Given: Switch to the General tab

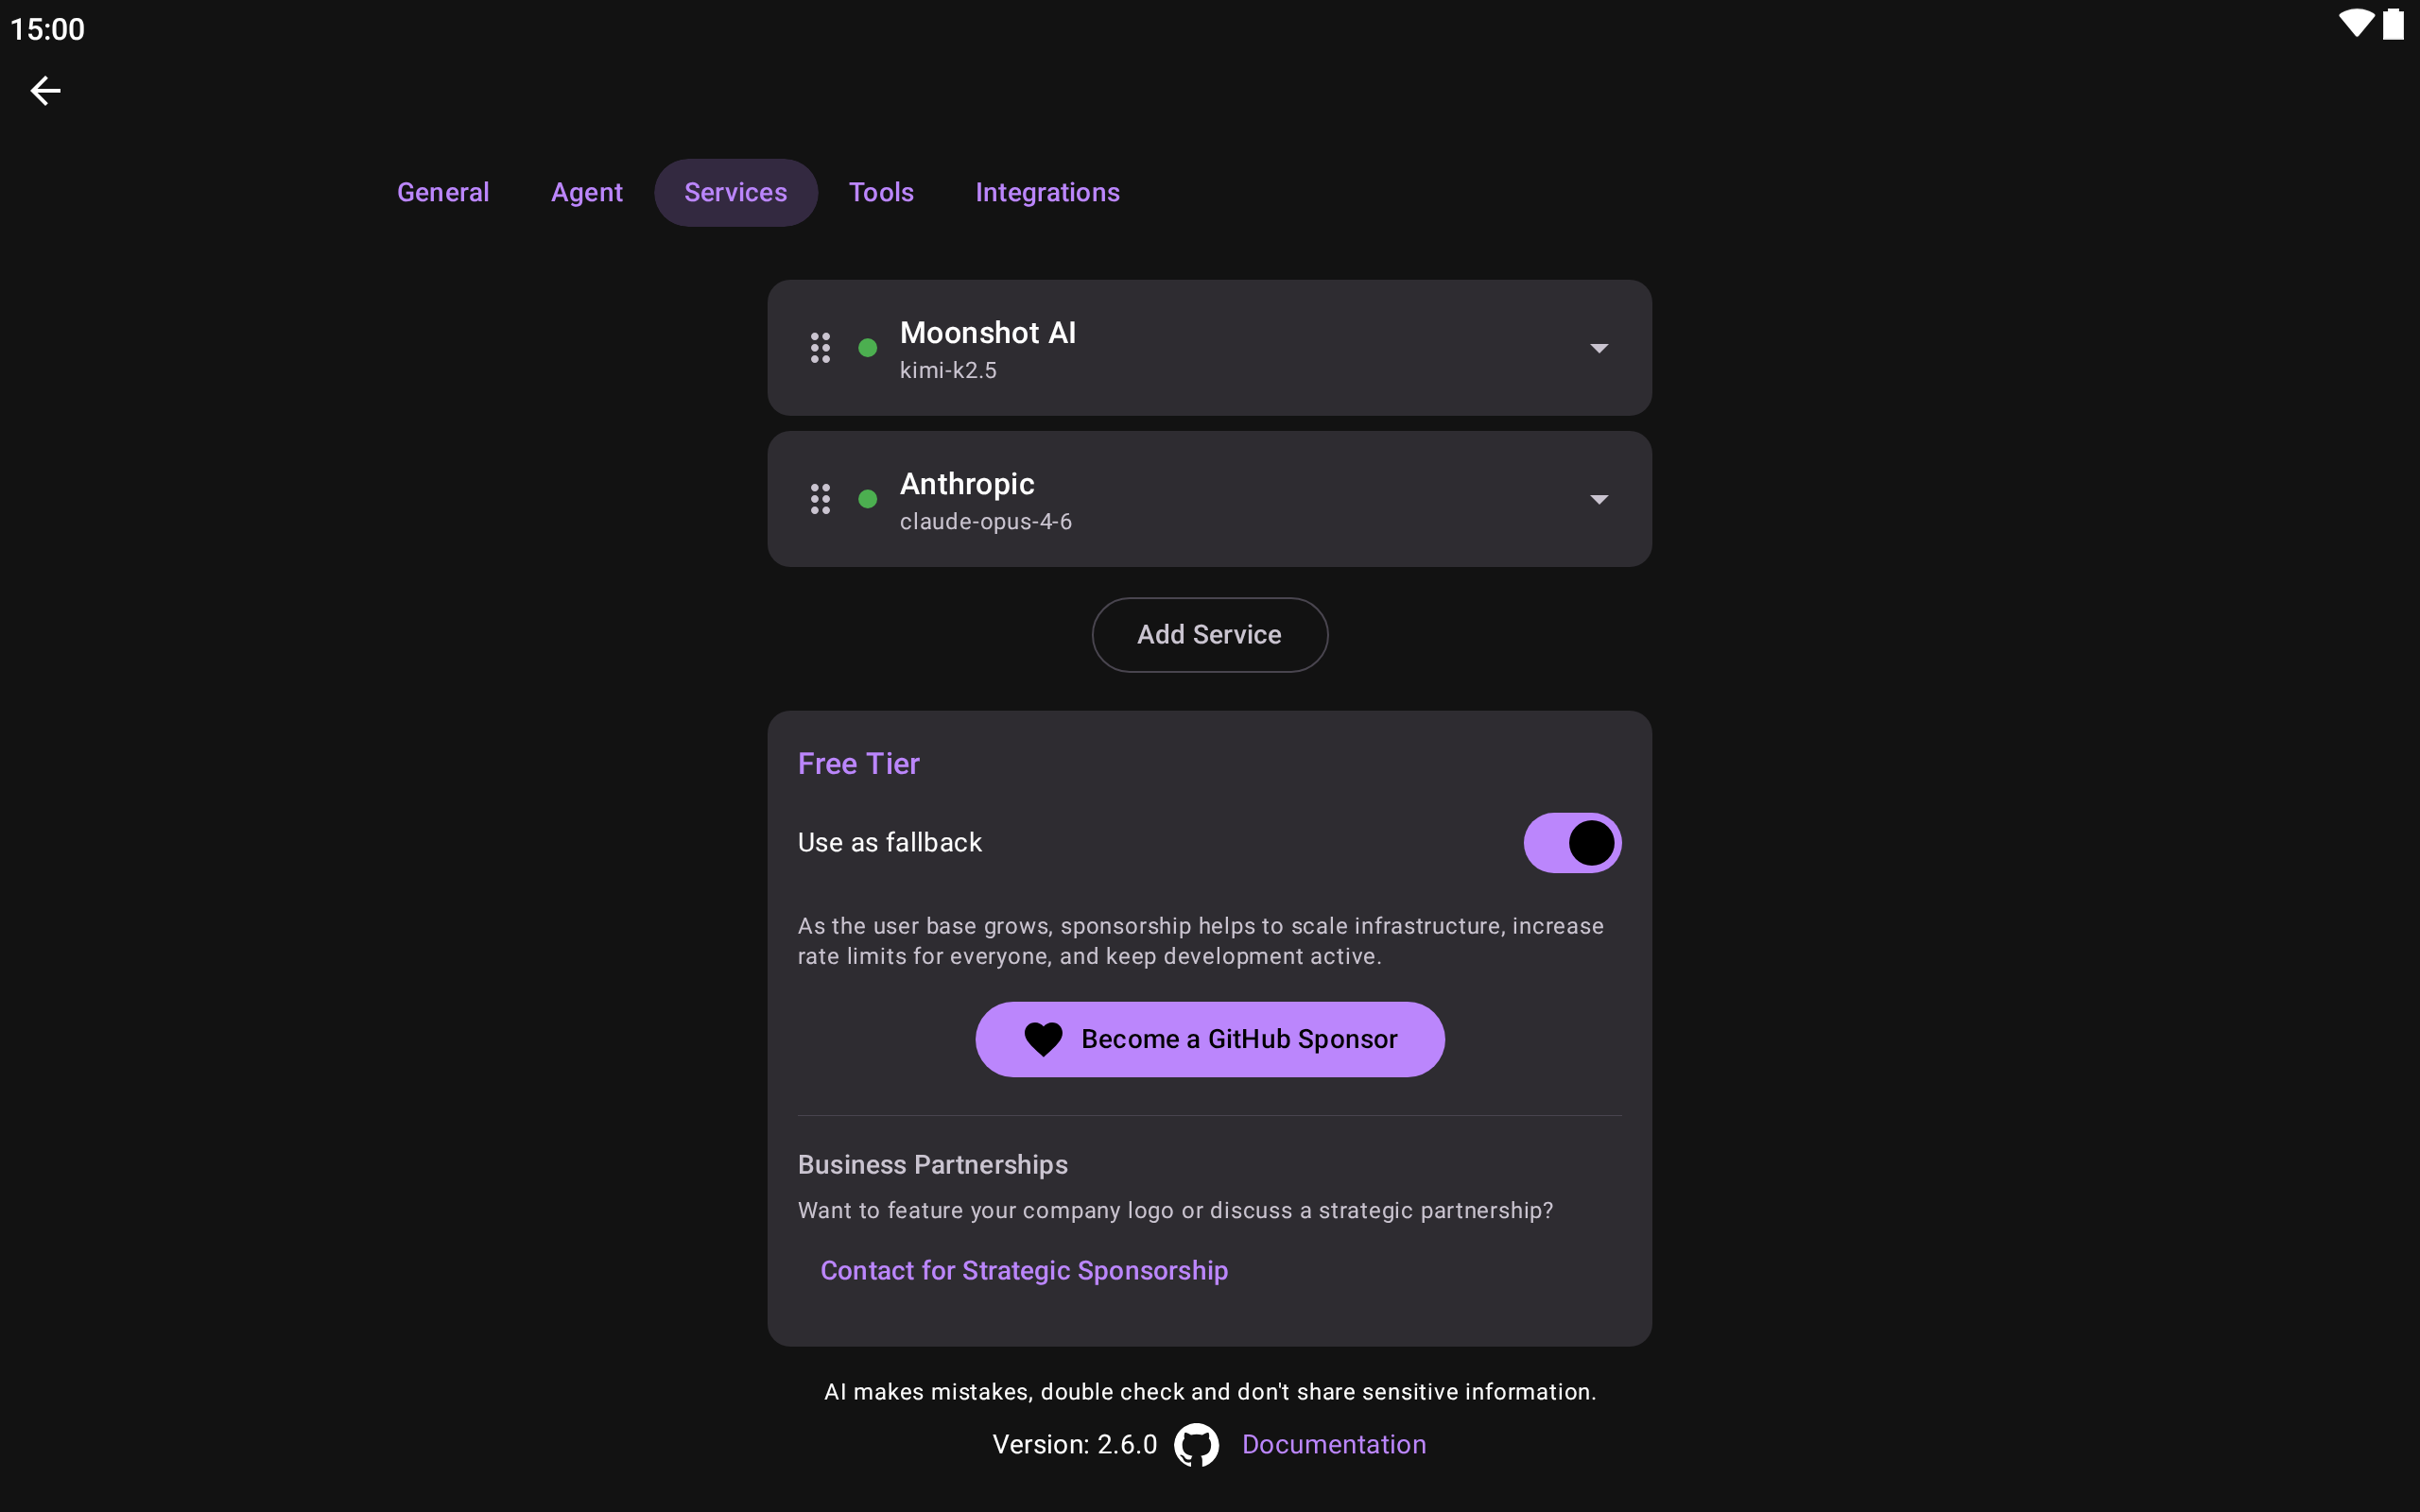Looking at the screenshot, I should [443, 192].
